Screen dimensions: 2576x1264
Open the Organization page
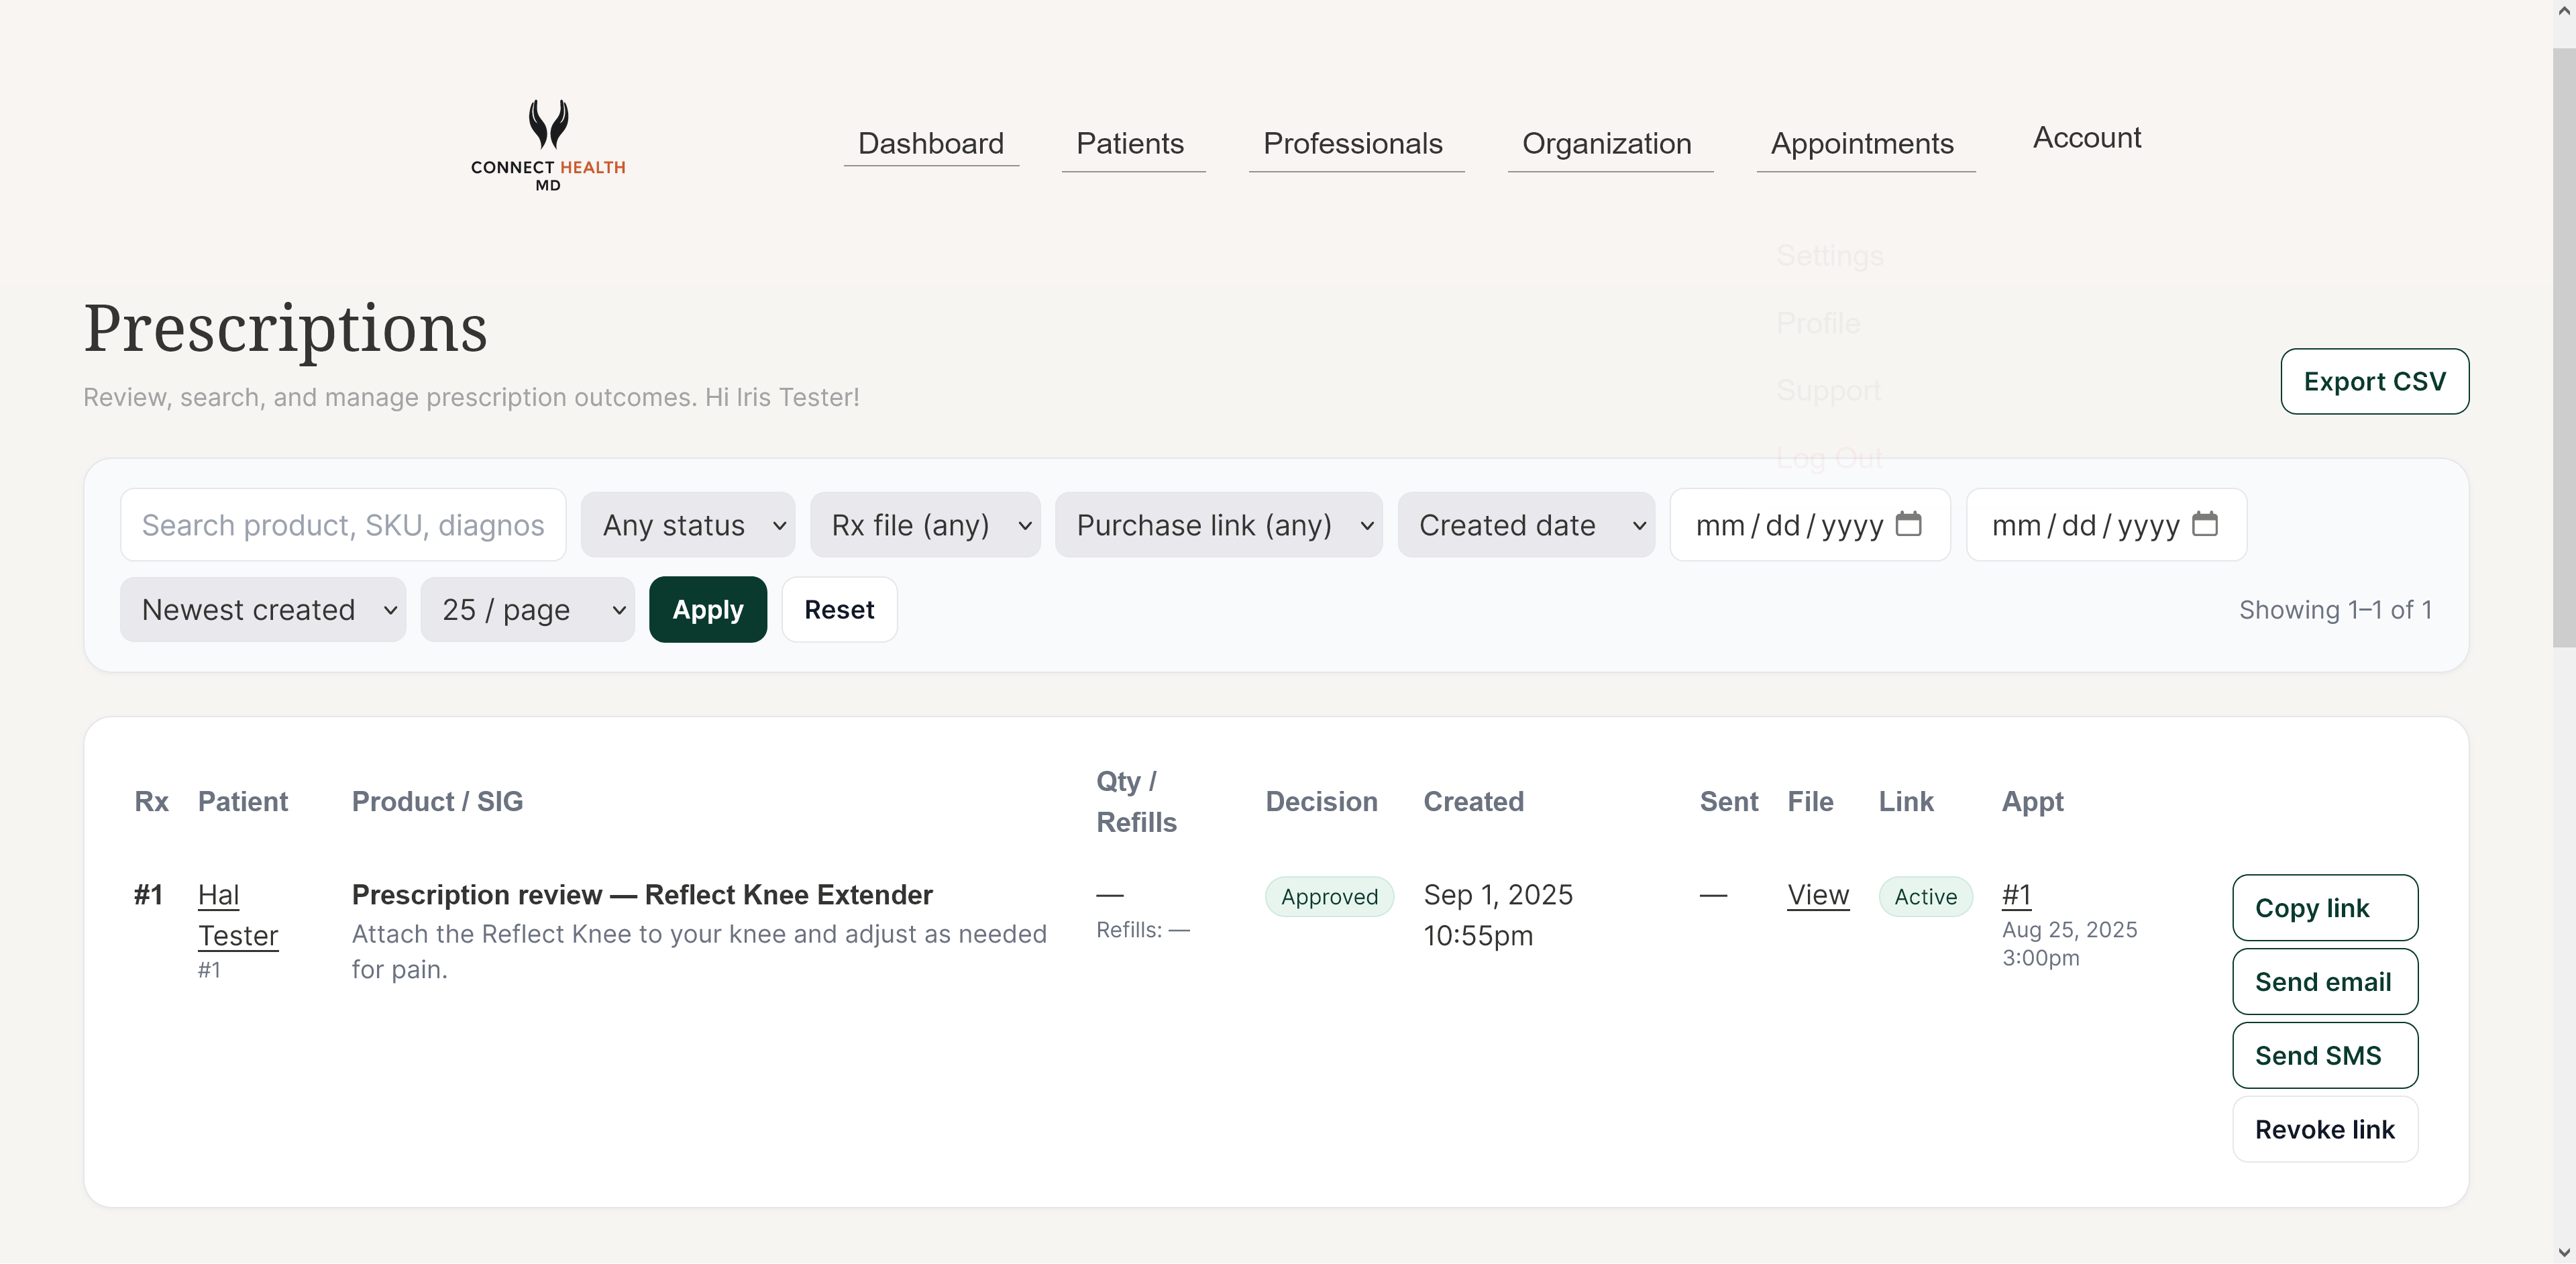(x=1606, y=143)
